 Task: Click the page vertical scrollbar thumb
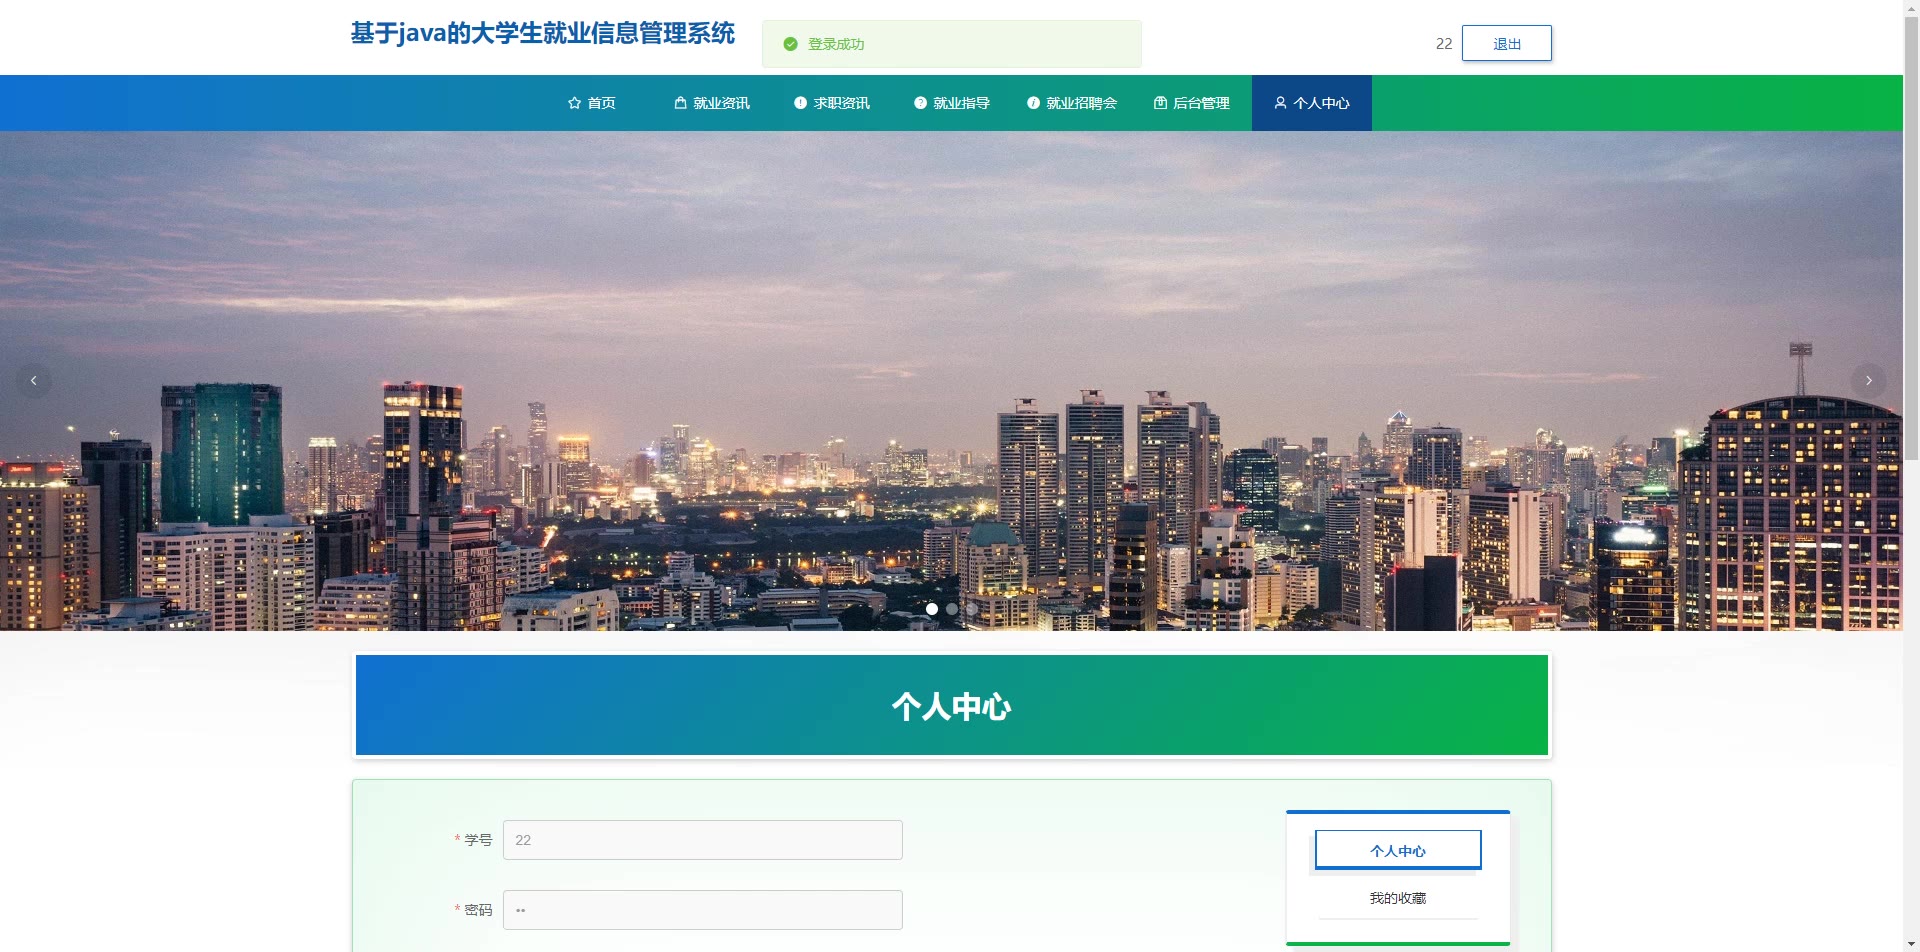[1911, 239]
